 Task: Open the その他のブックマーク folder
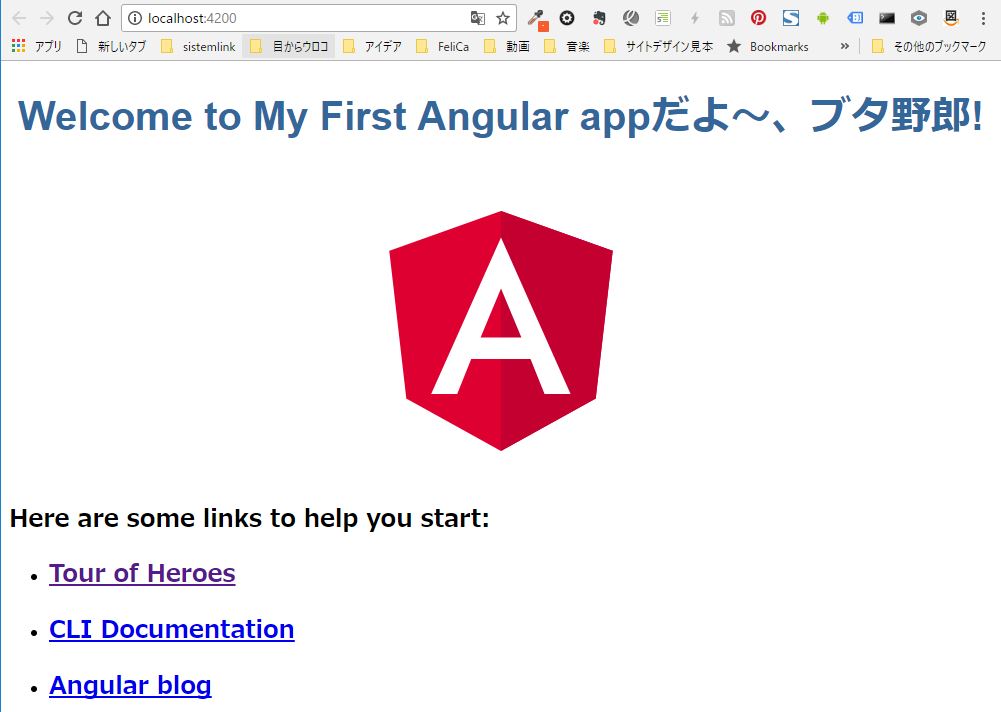pos(929,46)
